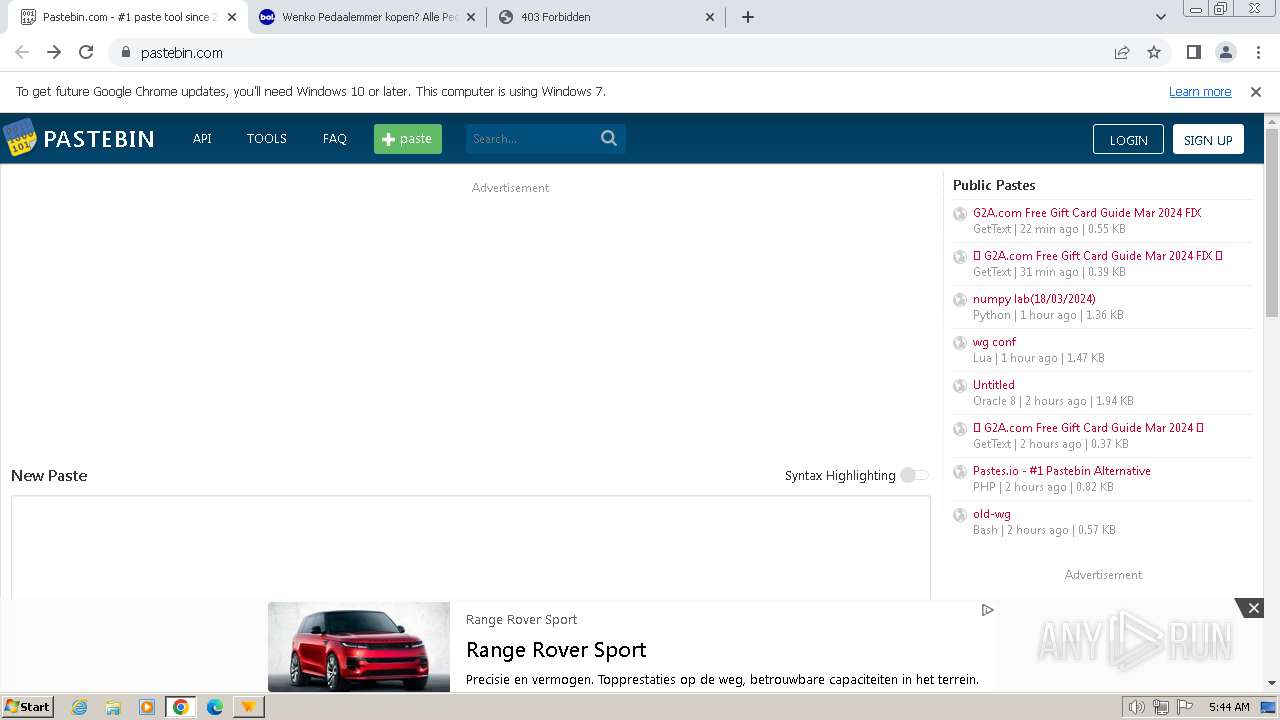The width and height of the screenshot is (1280, 720).
Task: Click the search magnifier icon in Pastebin header
Action: (x=609, y=138)
